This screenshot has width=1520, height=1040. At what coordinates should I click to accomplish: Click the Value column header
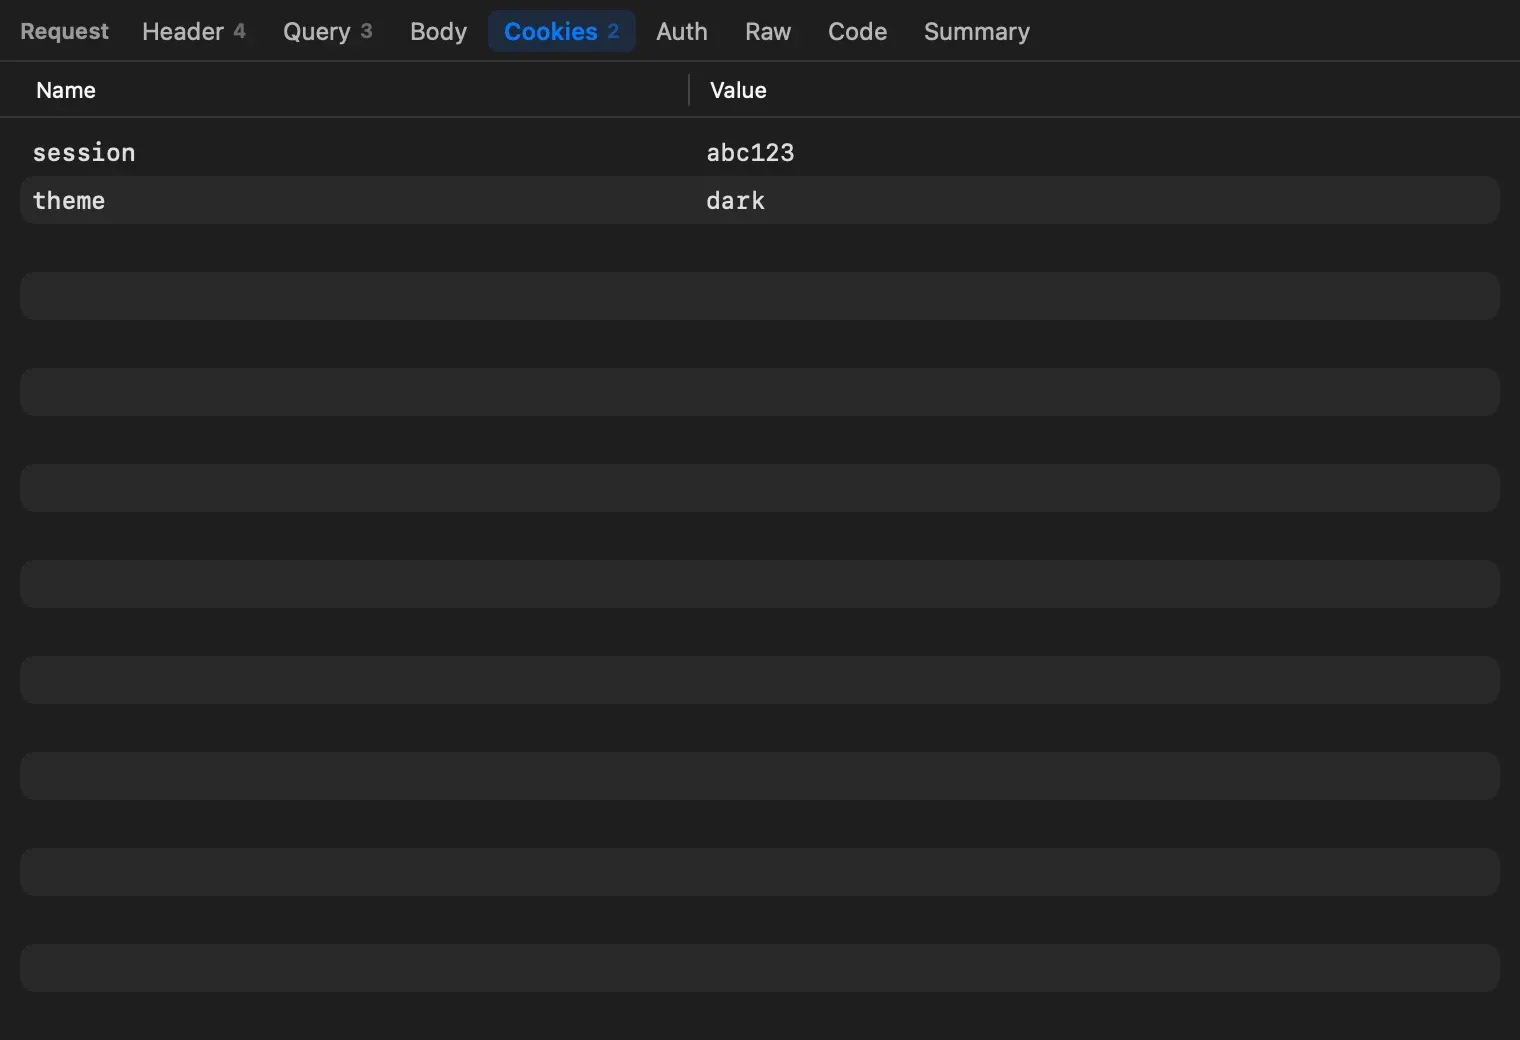[x=738, y=90]
